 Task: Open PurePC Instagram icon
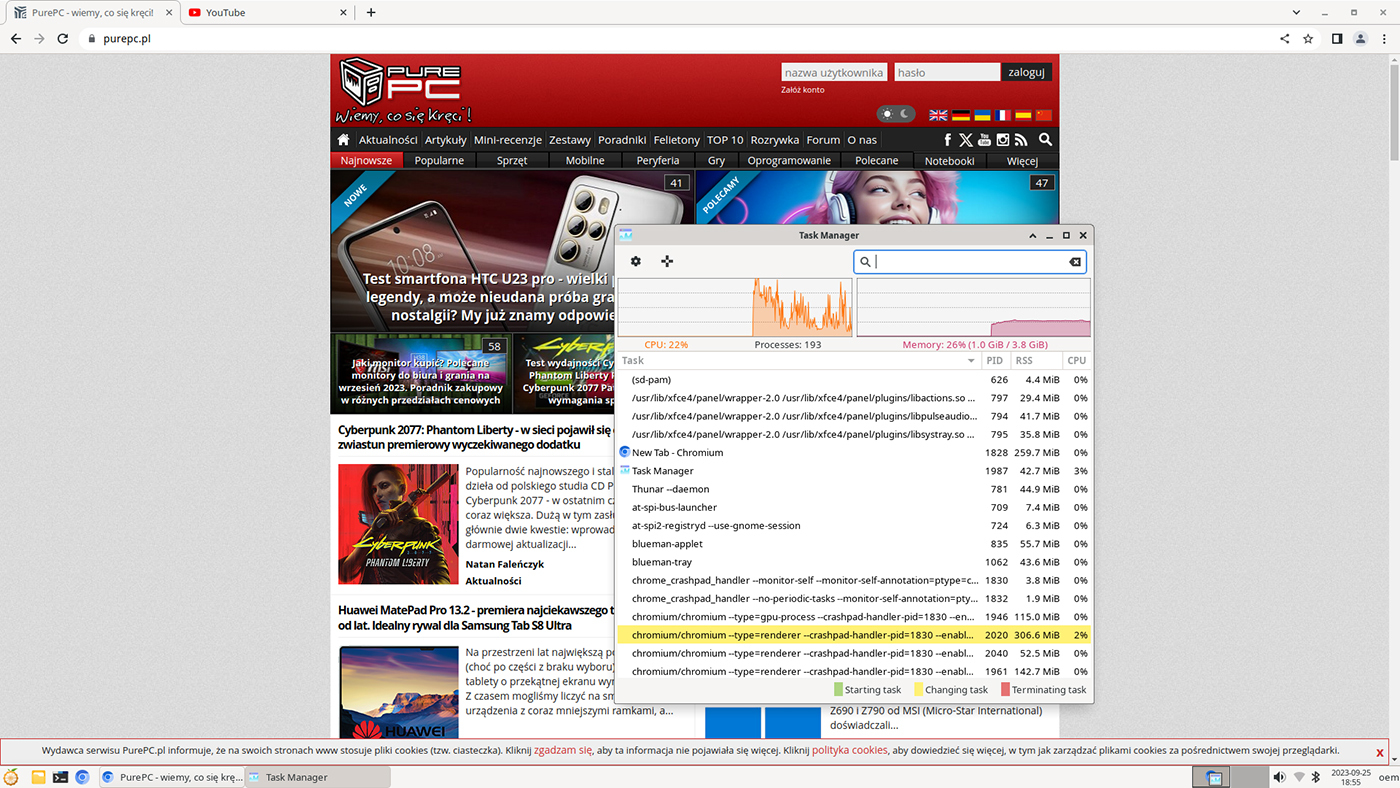(x=1003, y=140)
